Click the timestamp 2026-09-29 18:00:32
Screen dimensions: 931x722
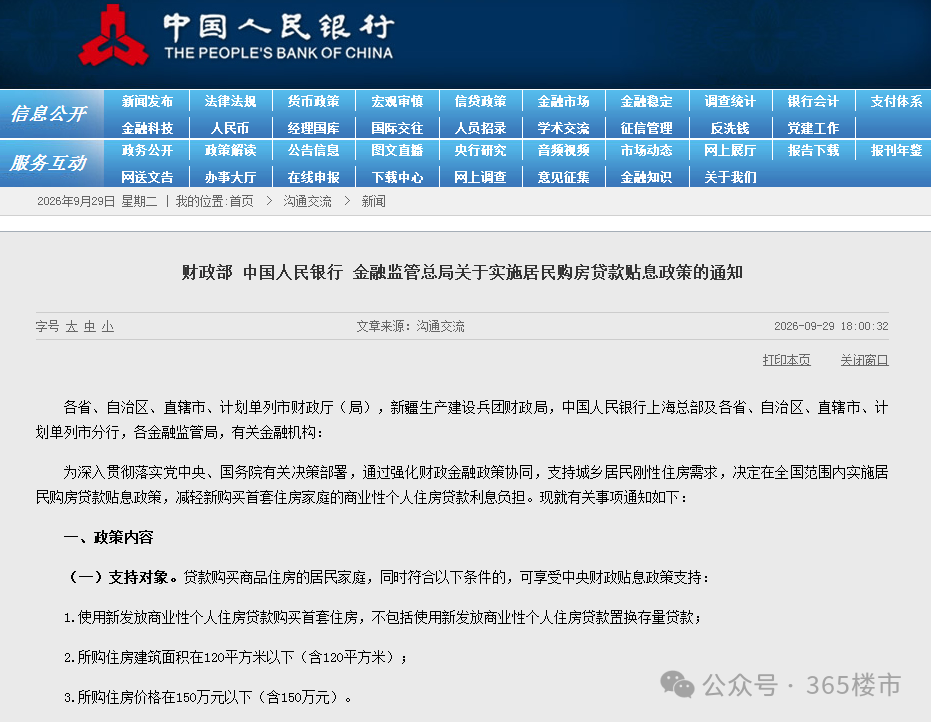click(831, 326)
